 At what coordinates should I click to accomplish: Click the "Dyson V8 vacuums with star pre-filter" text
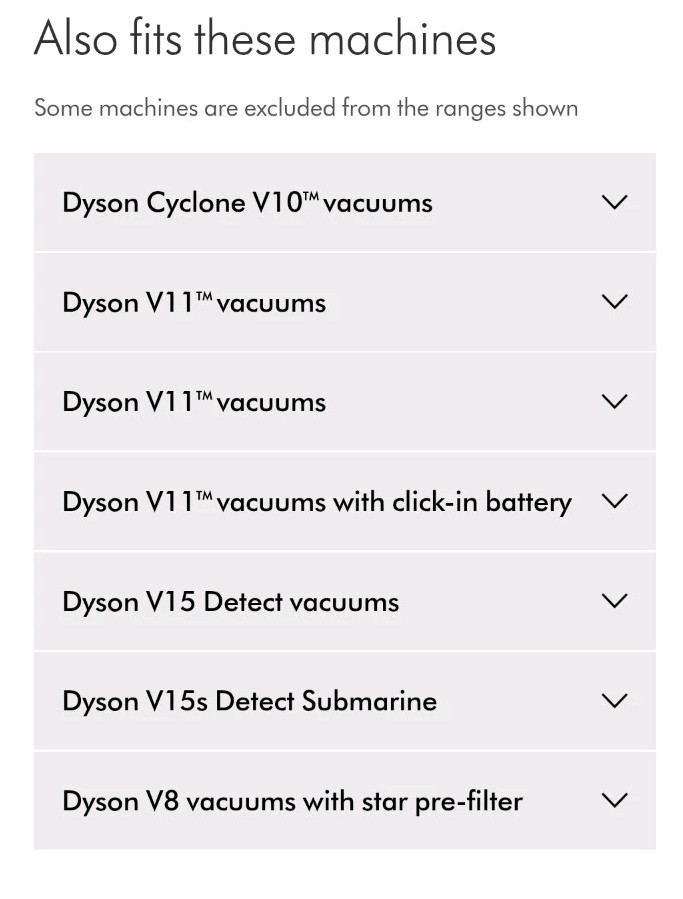tap(292, 801)
